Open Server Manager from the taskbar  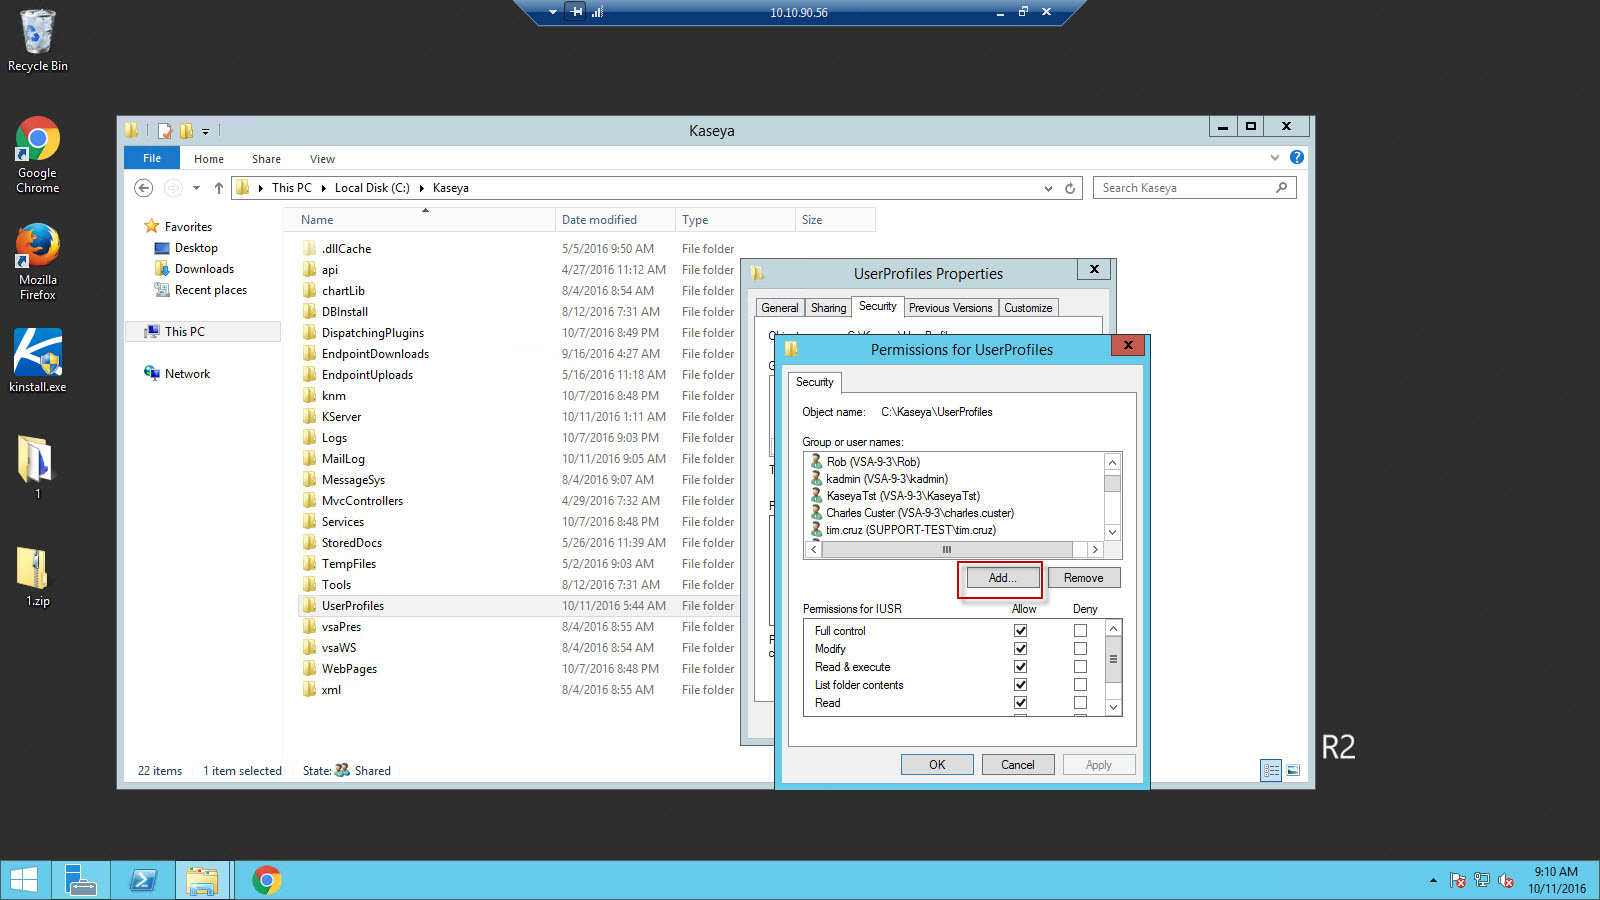click(80, 880)
